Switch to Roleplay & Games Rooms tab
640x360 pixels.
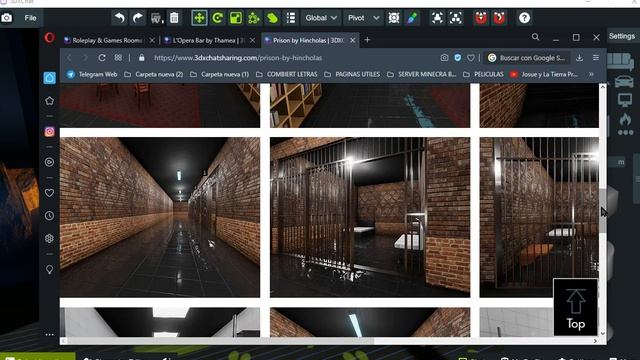(x=107, y=40)
